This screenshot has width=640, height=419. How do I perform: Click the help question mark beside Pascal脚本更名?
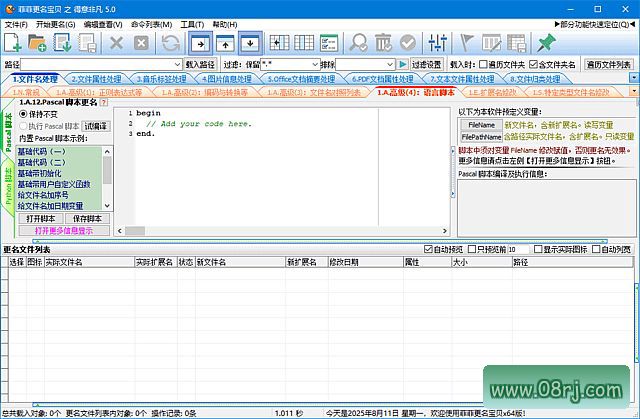104,102
